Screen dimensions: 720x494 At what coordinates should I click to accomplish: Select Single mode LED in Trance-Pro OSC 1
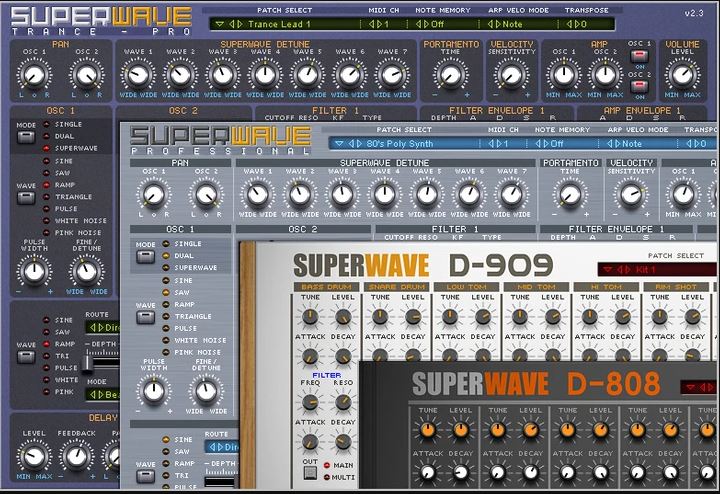46,124
